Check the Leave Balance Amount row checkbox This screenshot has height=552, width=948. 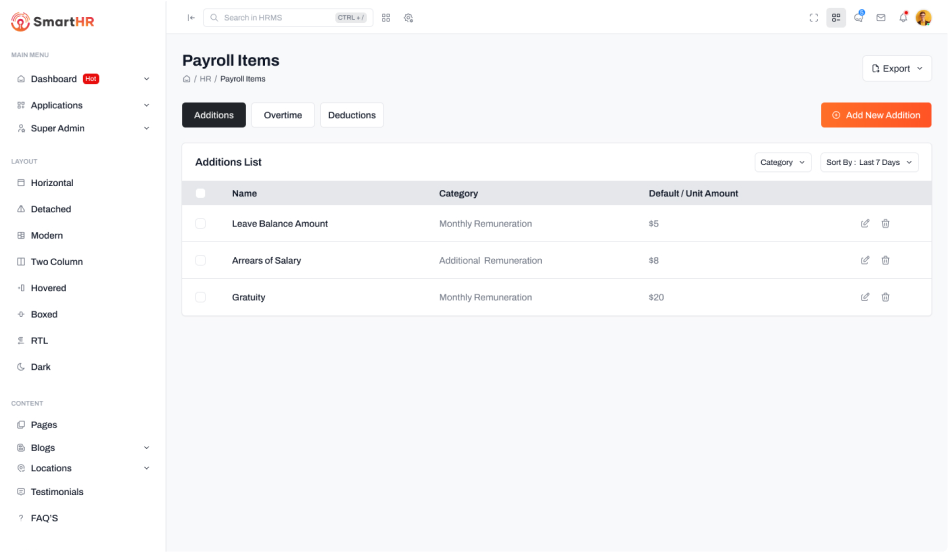(x=201, y=224)
